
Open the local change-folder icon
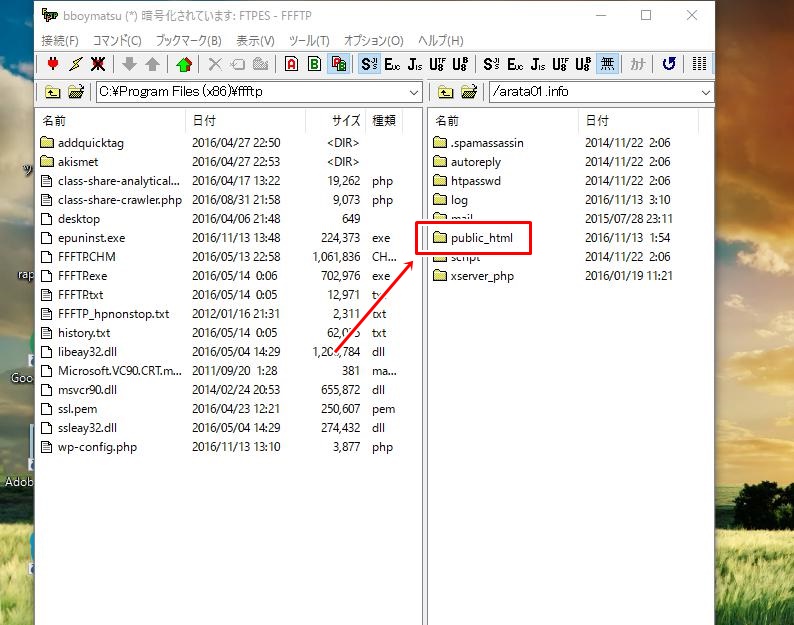(76, 92)
